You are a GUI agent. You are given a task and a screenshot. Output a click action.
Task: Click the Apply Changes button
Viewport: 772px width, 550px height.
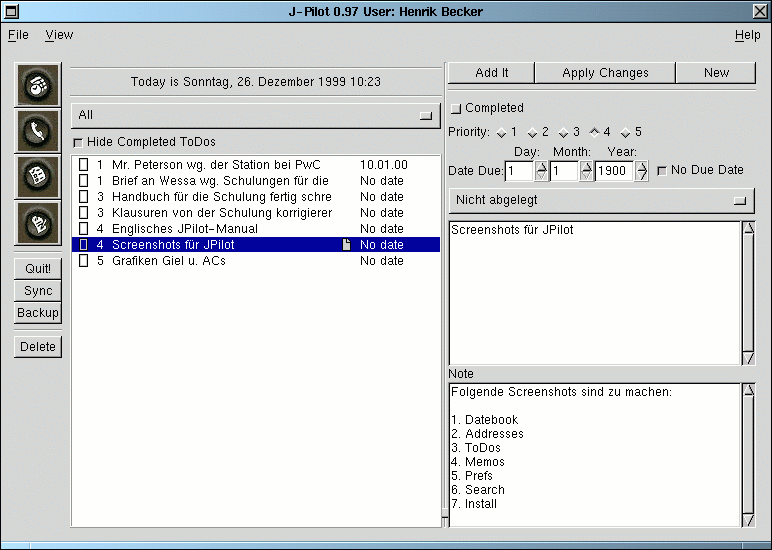605,73
